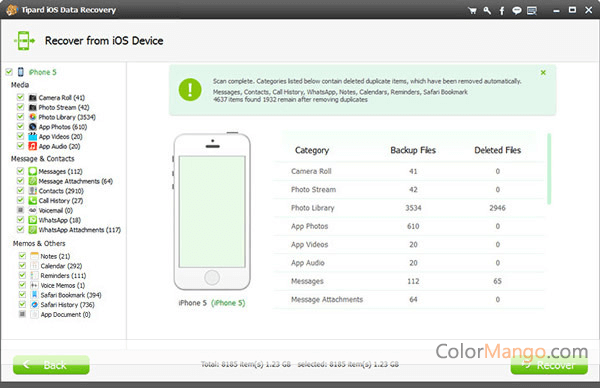
Task: Toggle the Messages (112) checkbox
Action: 21,171
